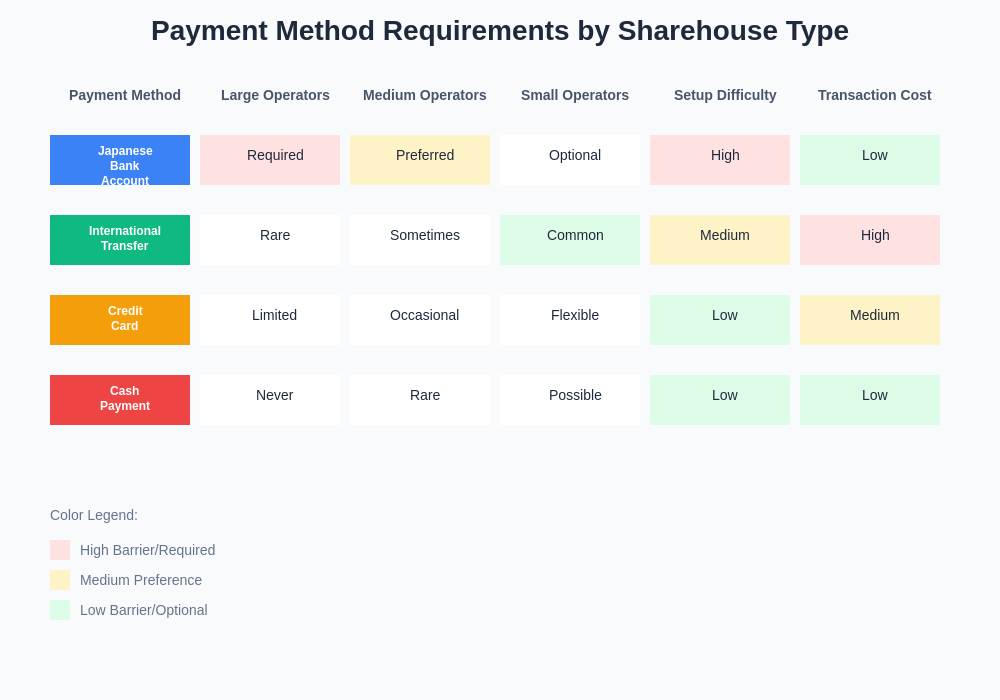Click the Required cell for Japanese Bank Account

point(270,159)
